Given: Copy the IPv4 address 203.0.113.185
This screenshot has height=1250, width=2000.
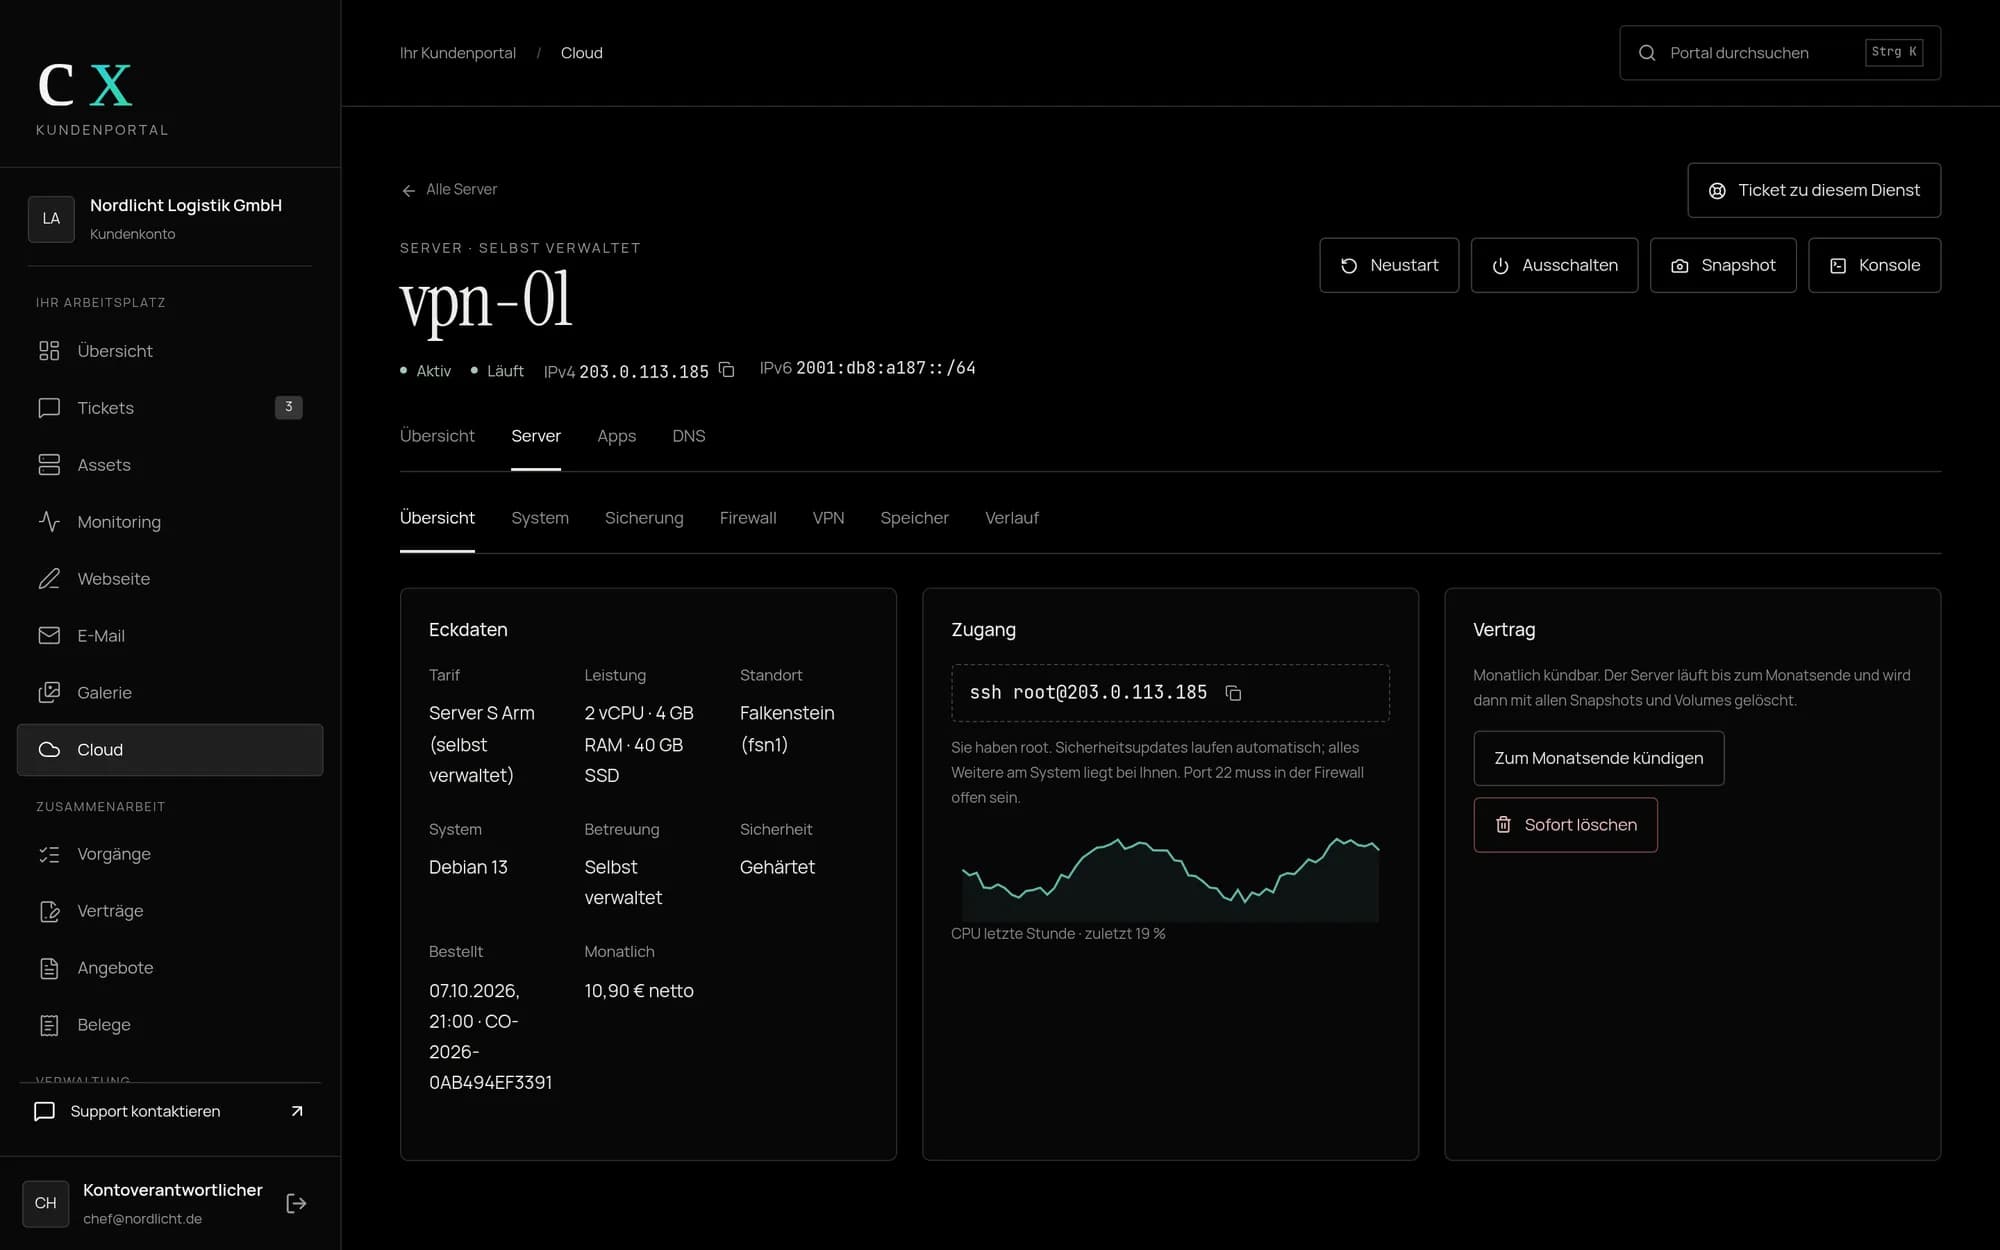Looking at the screenshot, I should [x=727, y=370].
